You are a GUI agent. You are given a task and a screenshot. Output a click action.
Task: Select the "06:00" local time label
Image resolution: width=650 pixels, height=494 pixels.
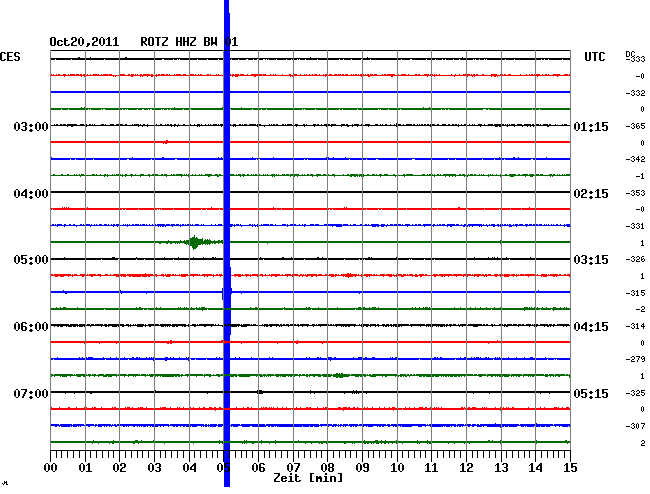point(31,327)
